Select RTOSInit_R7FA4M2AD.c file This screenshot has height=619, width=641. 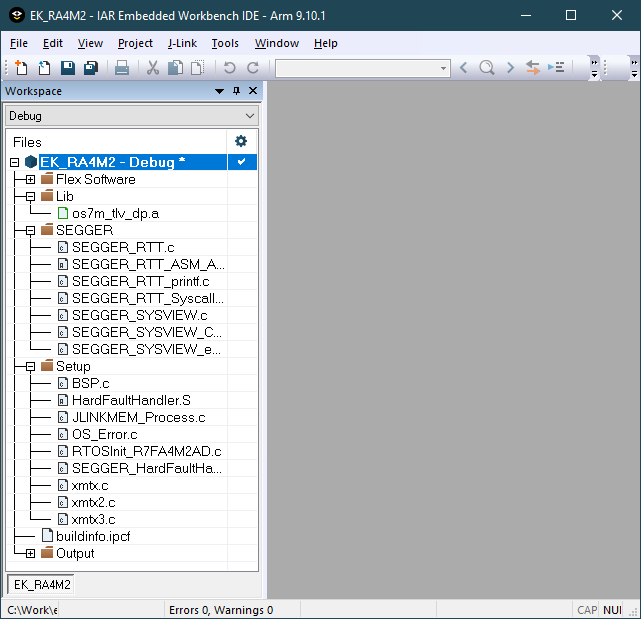click(146, 451)
